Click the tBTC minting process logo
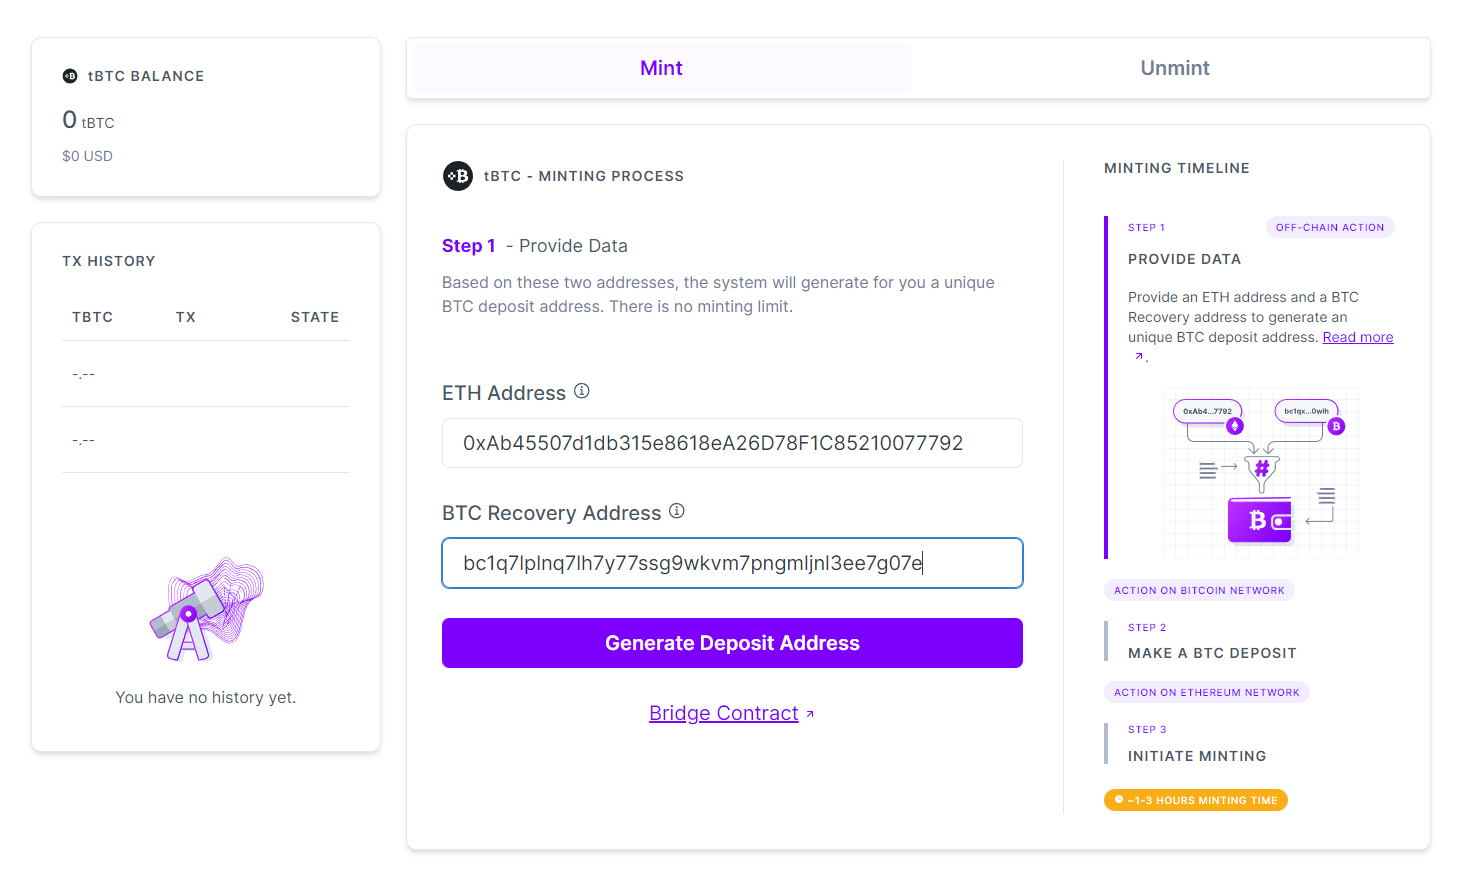The image size is (1460, 883). point(457,176)
